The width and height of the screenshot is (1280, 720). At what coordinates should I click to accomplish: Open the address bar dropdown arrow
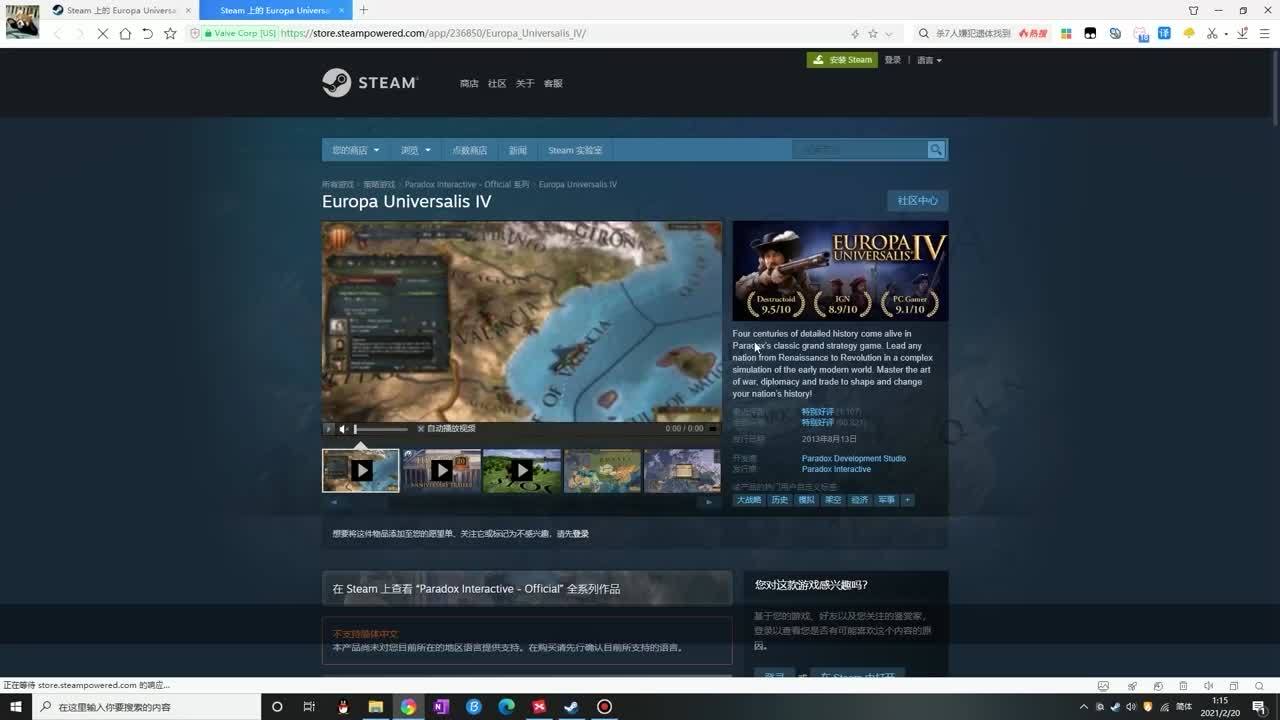(x=889, y=33)
